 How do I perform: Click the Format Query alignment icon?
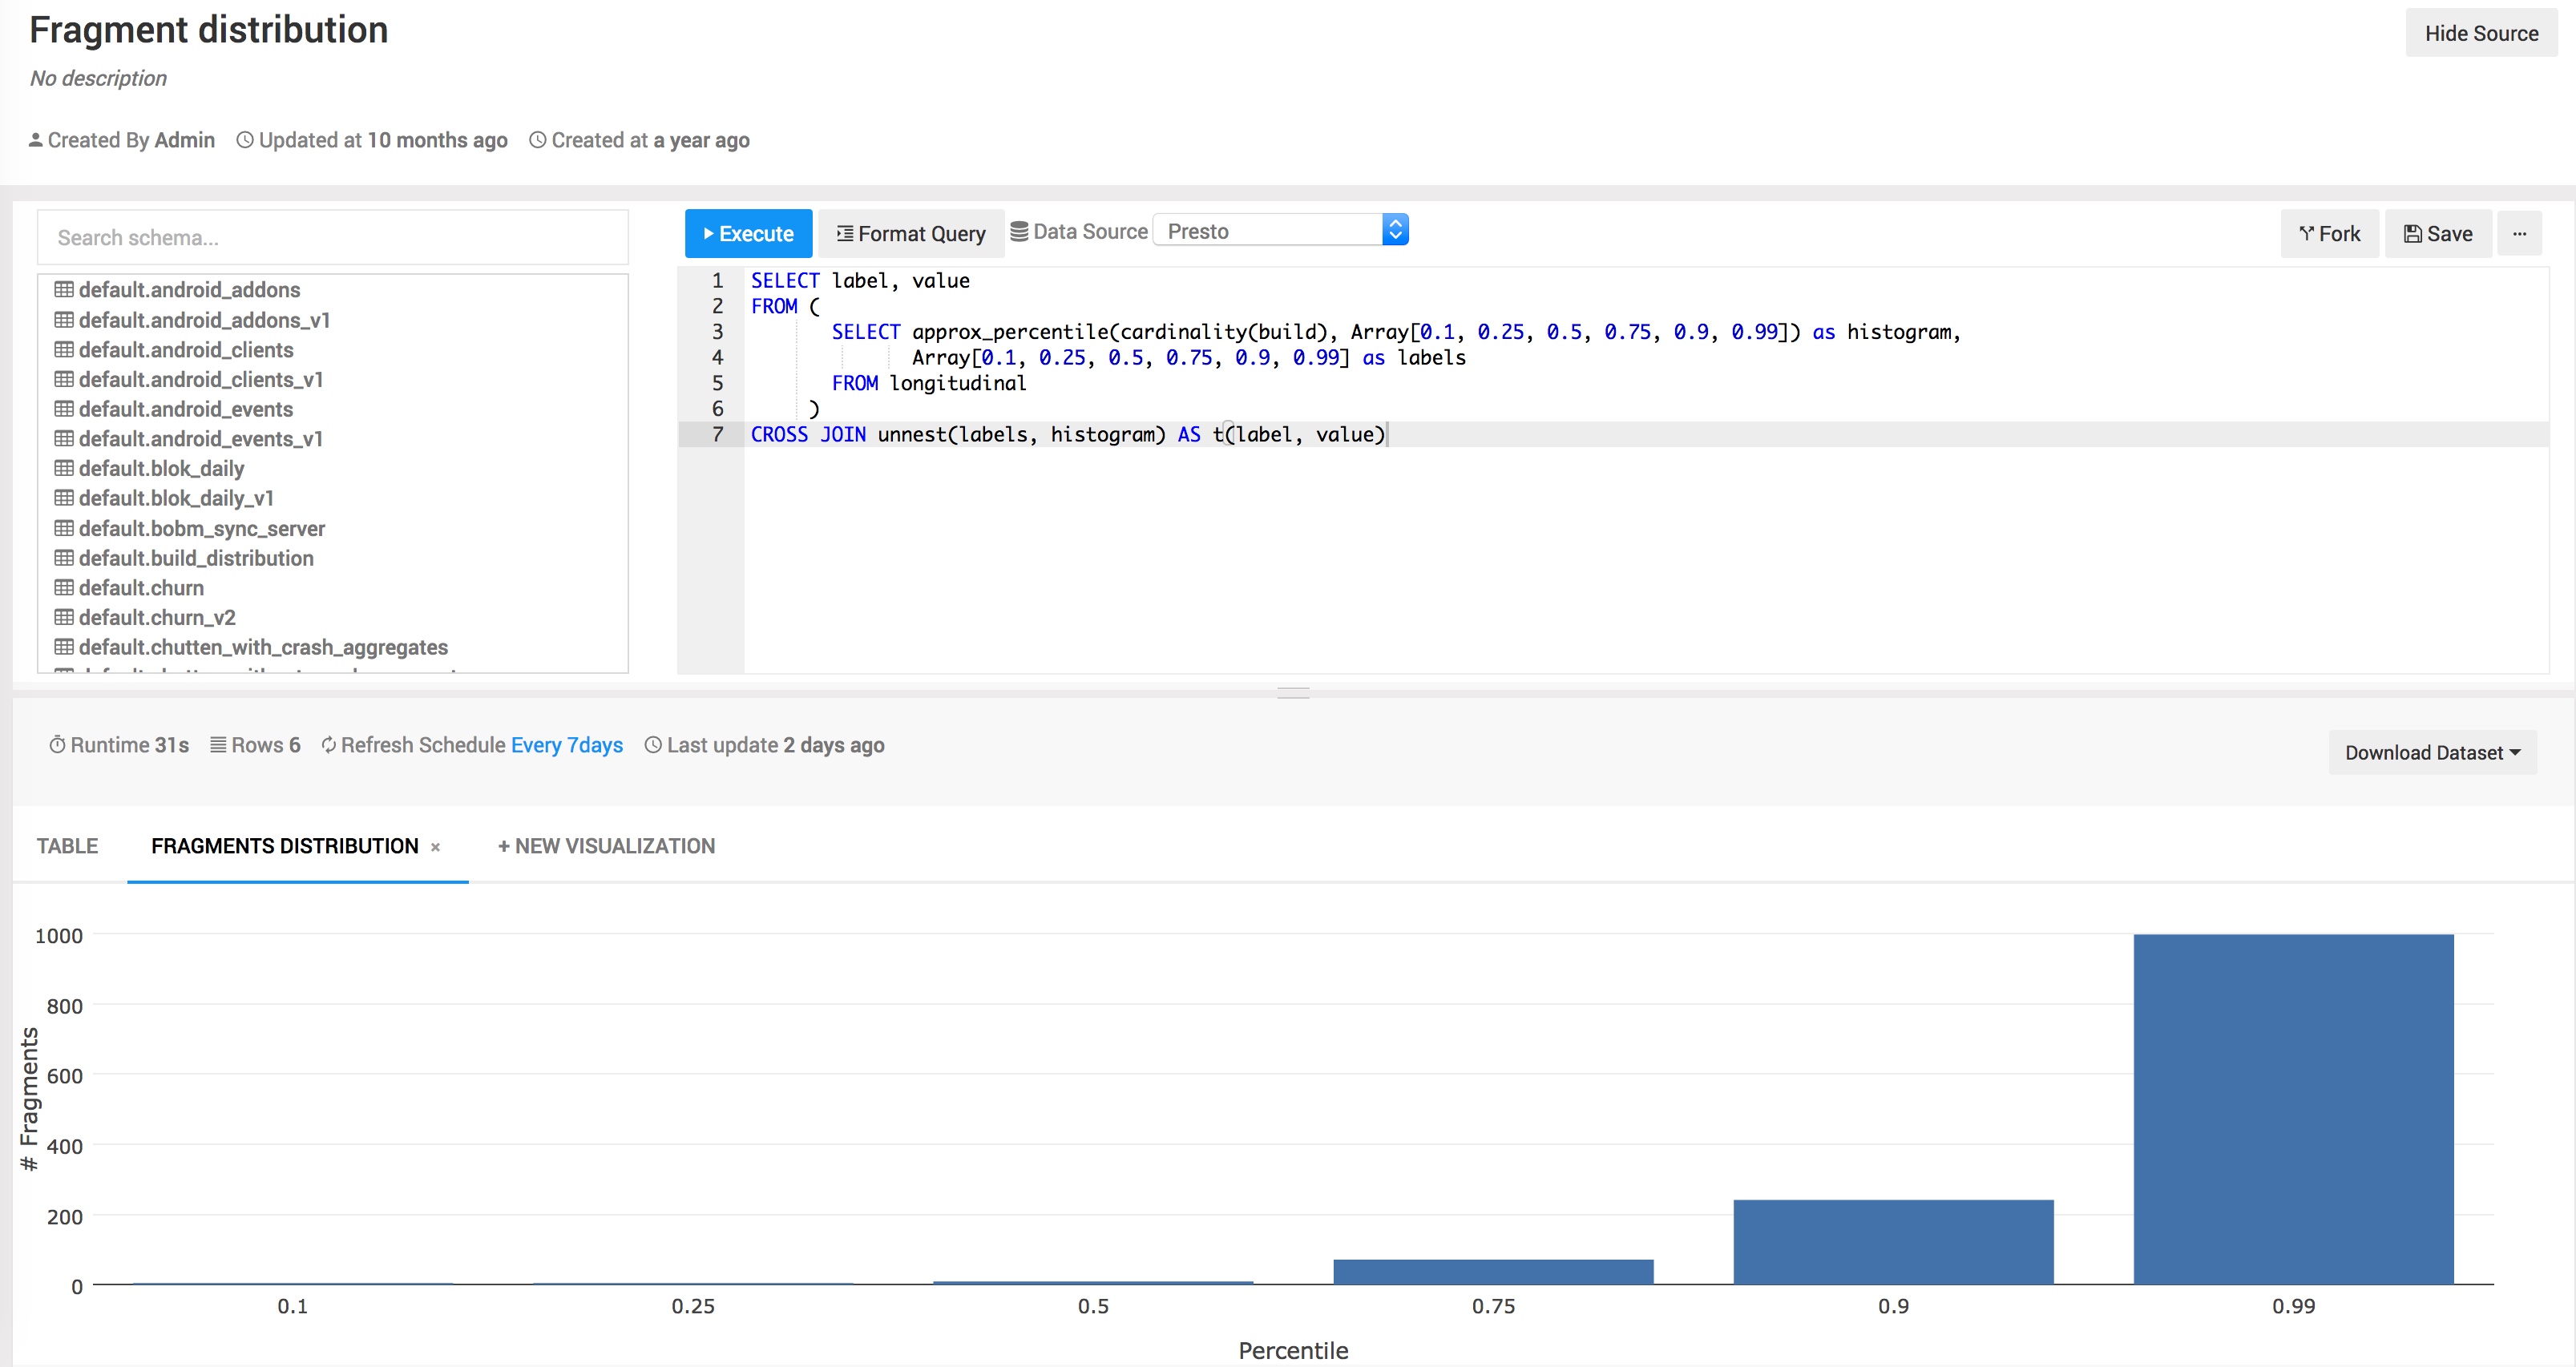pos(843,232)
